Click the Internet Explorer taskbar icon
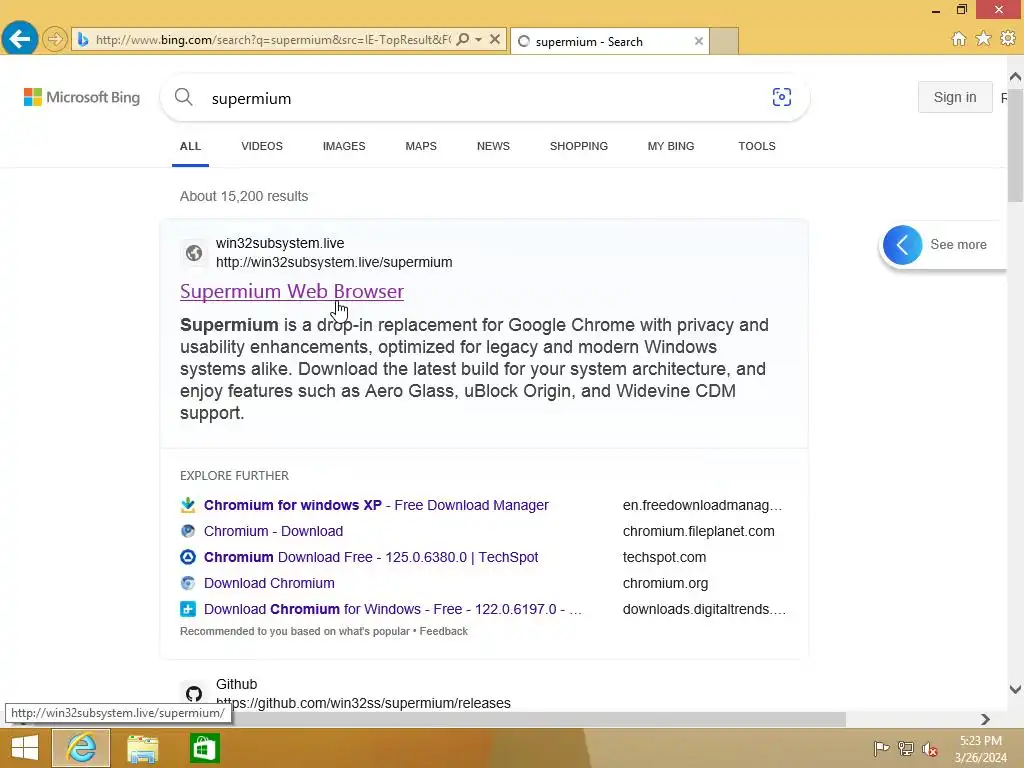 [81, 748]
